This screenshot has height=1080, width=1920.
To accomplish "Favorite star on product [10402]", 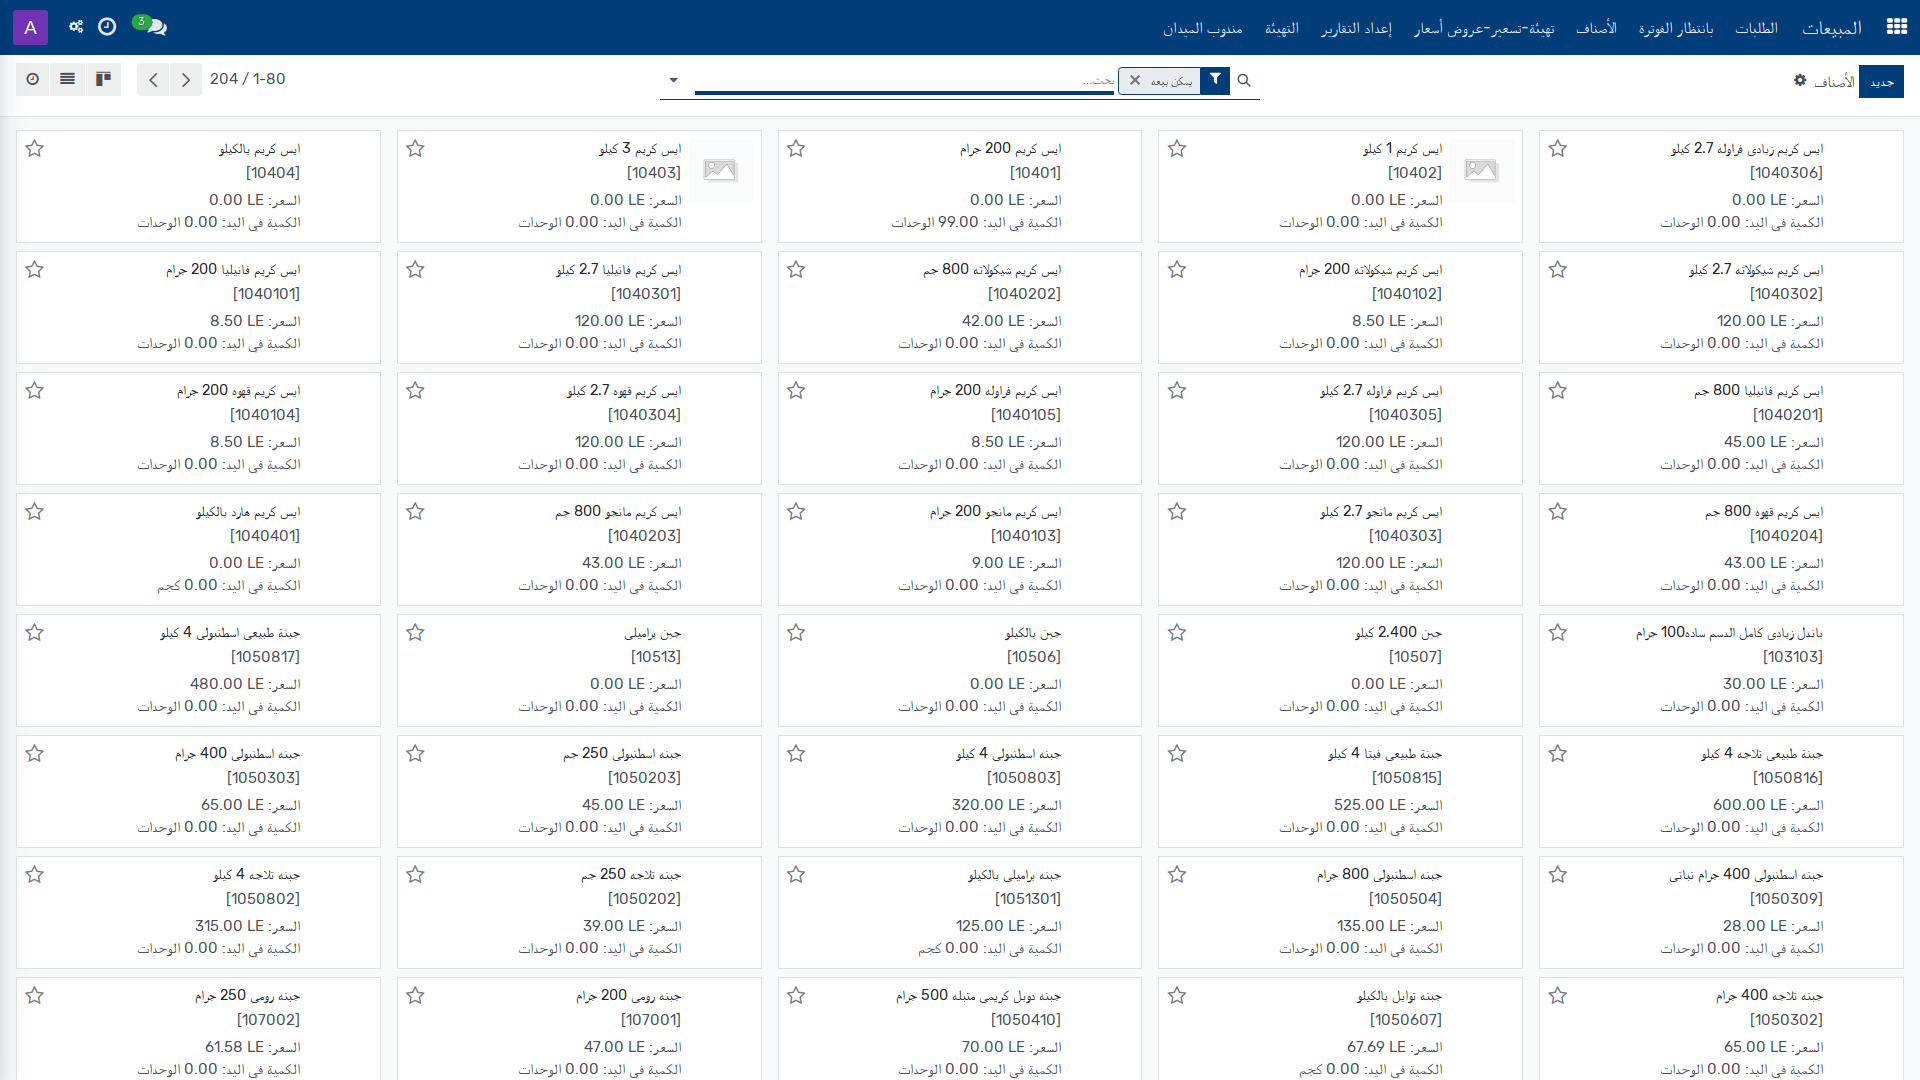I will [1177, 149].
